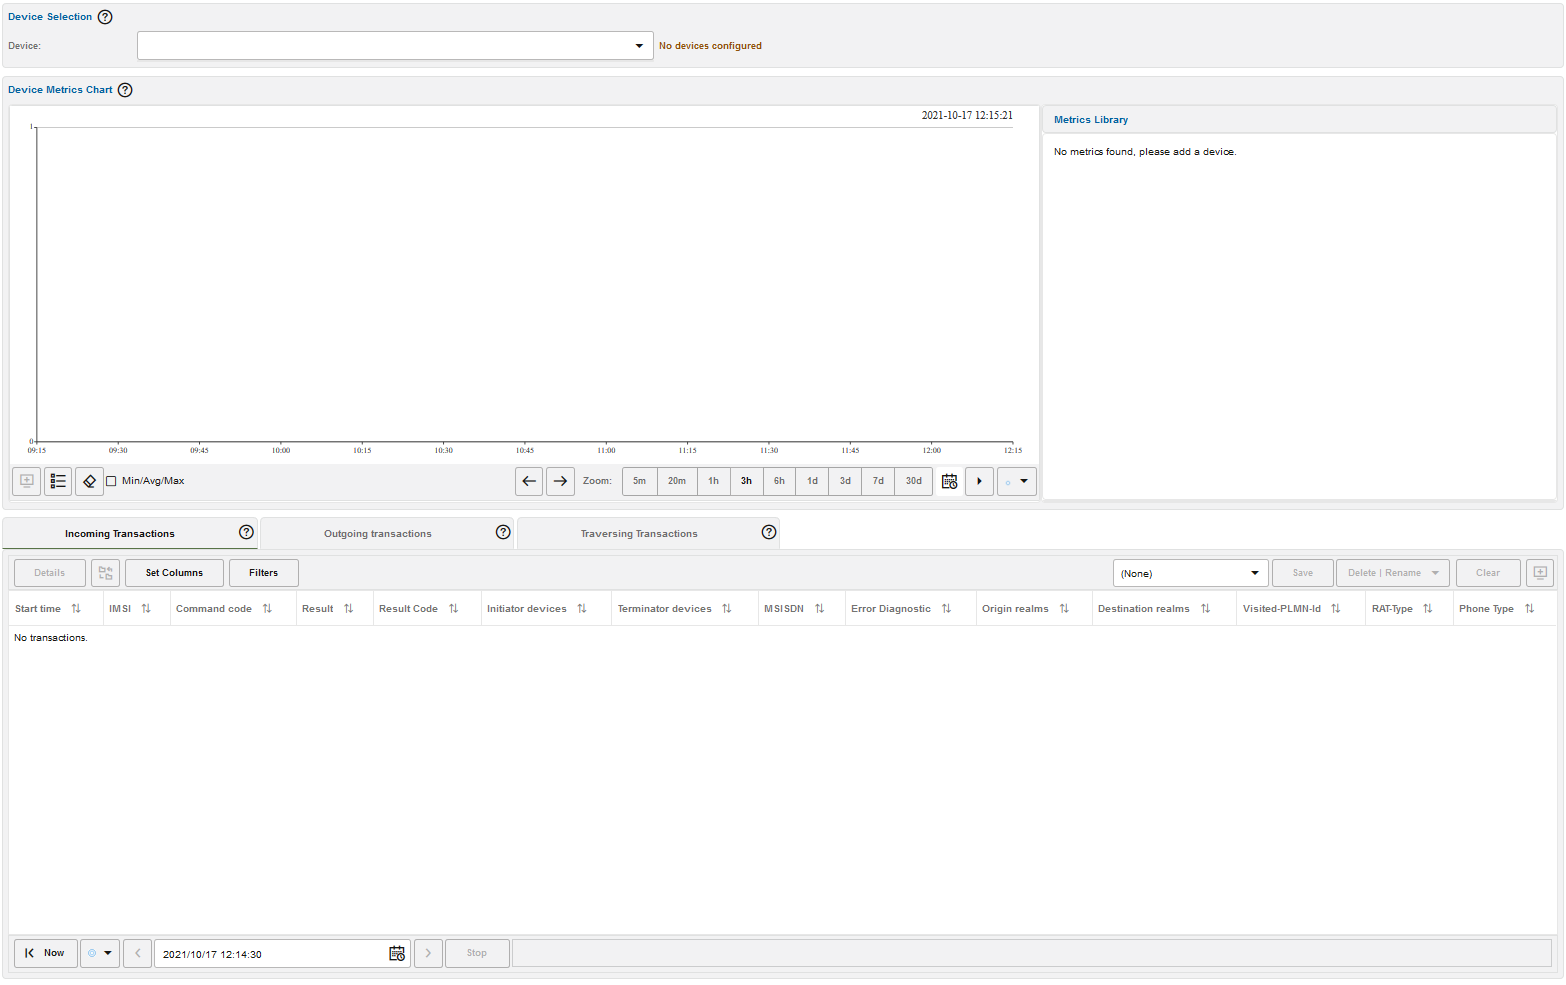Sort by Result Code column

[x=453, y=609]
